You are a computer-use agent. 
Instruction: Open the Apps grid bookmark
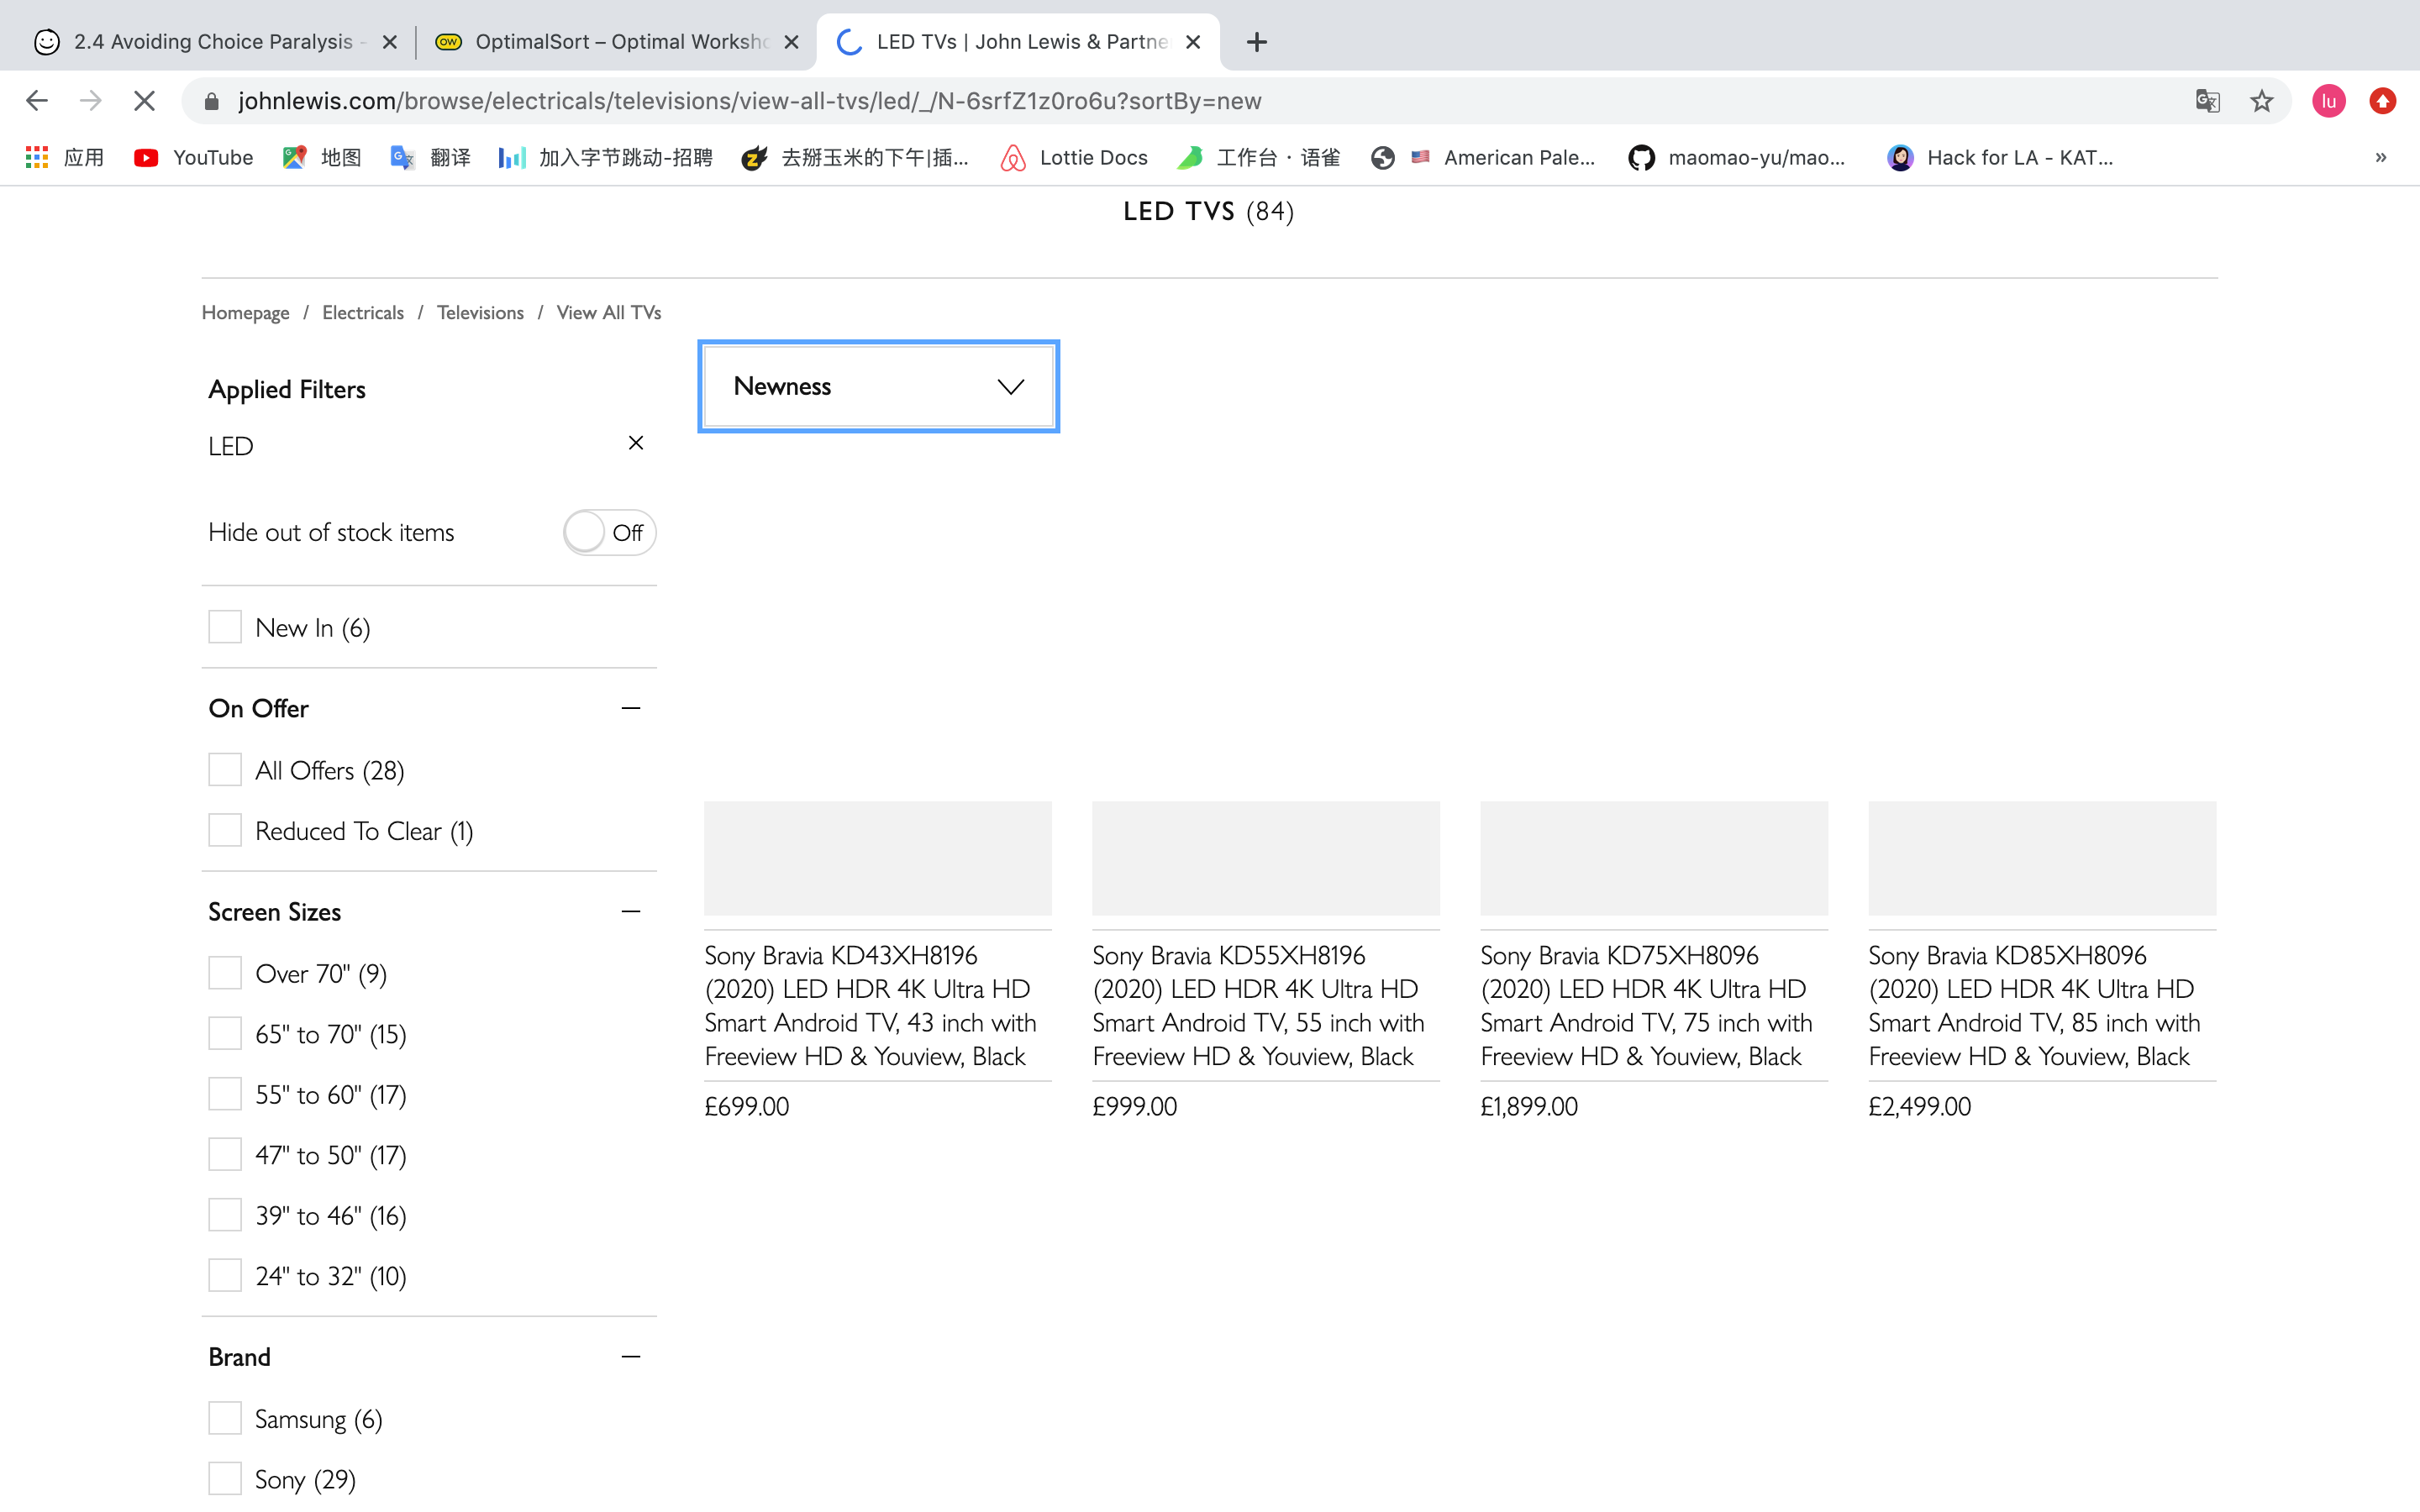point(65,157)
